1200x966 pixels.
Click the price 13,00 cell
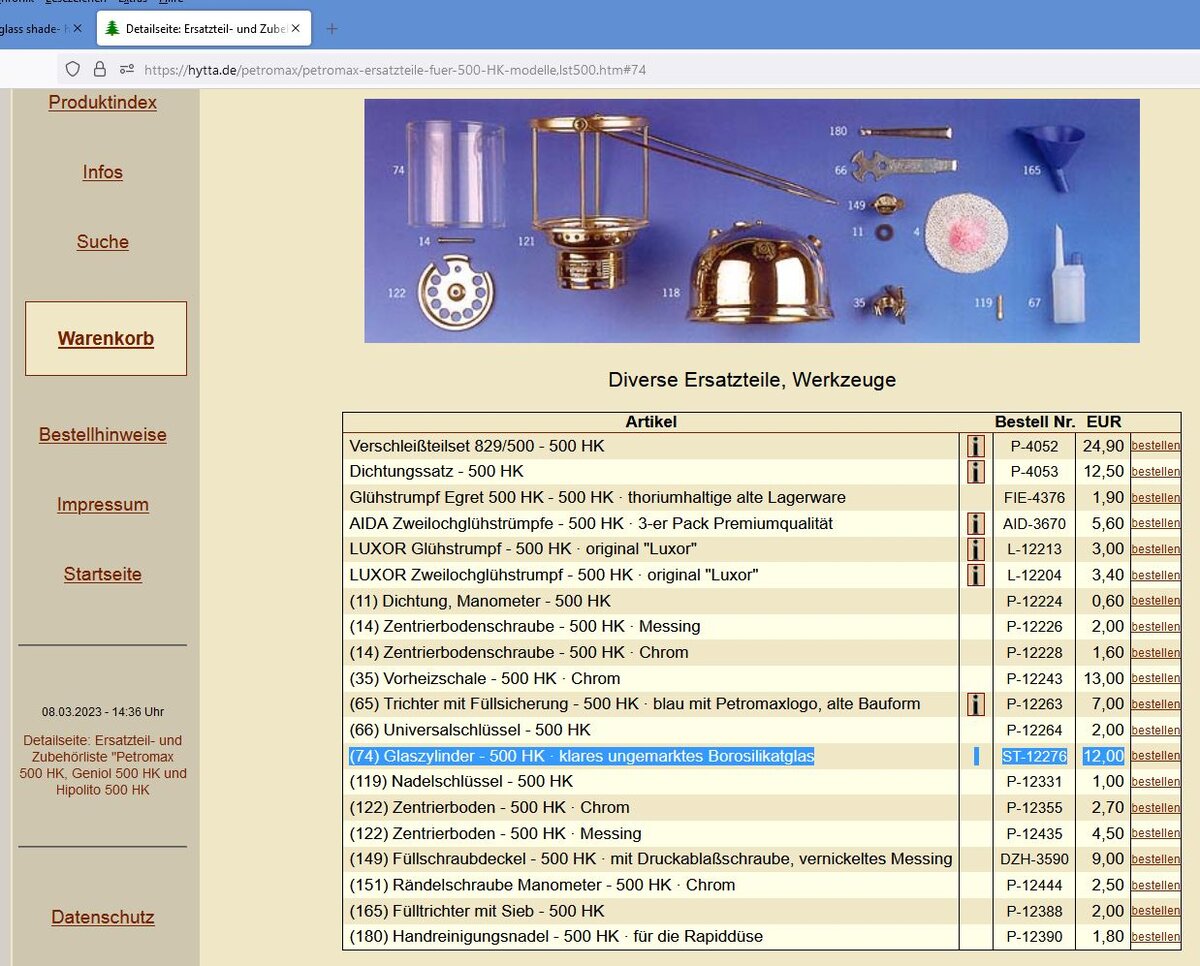(1103, 678)
